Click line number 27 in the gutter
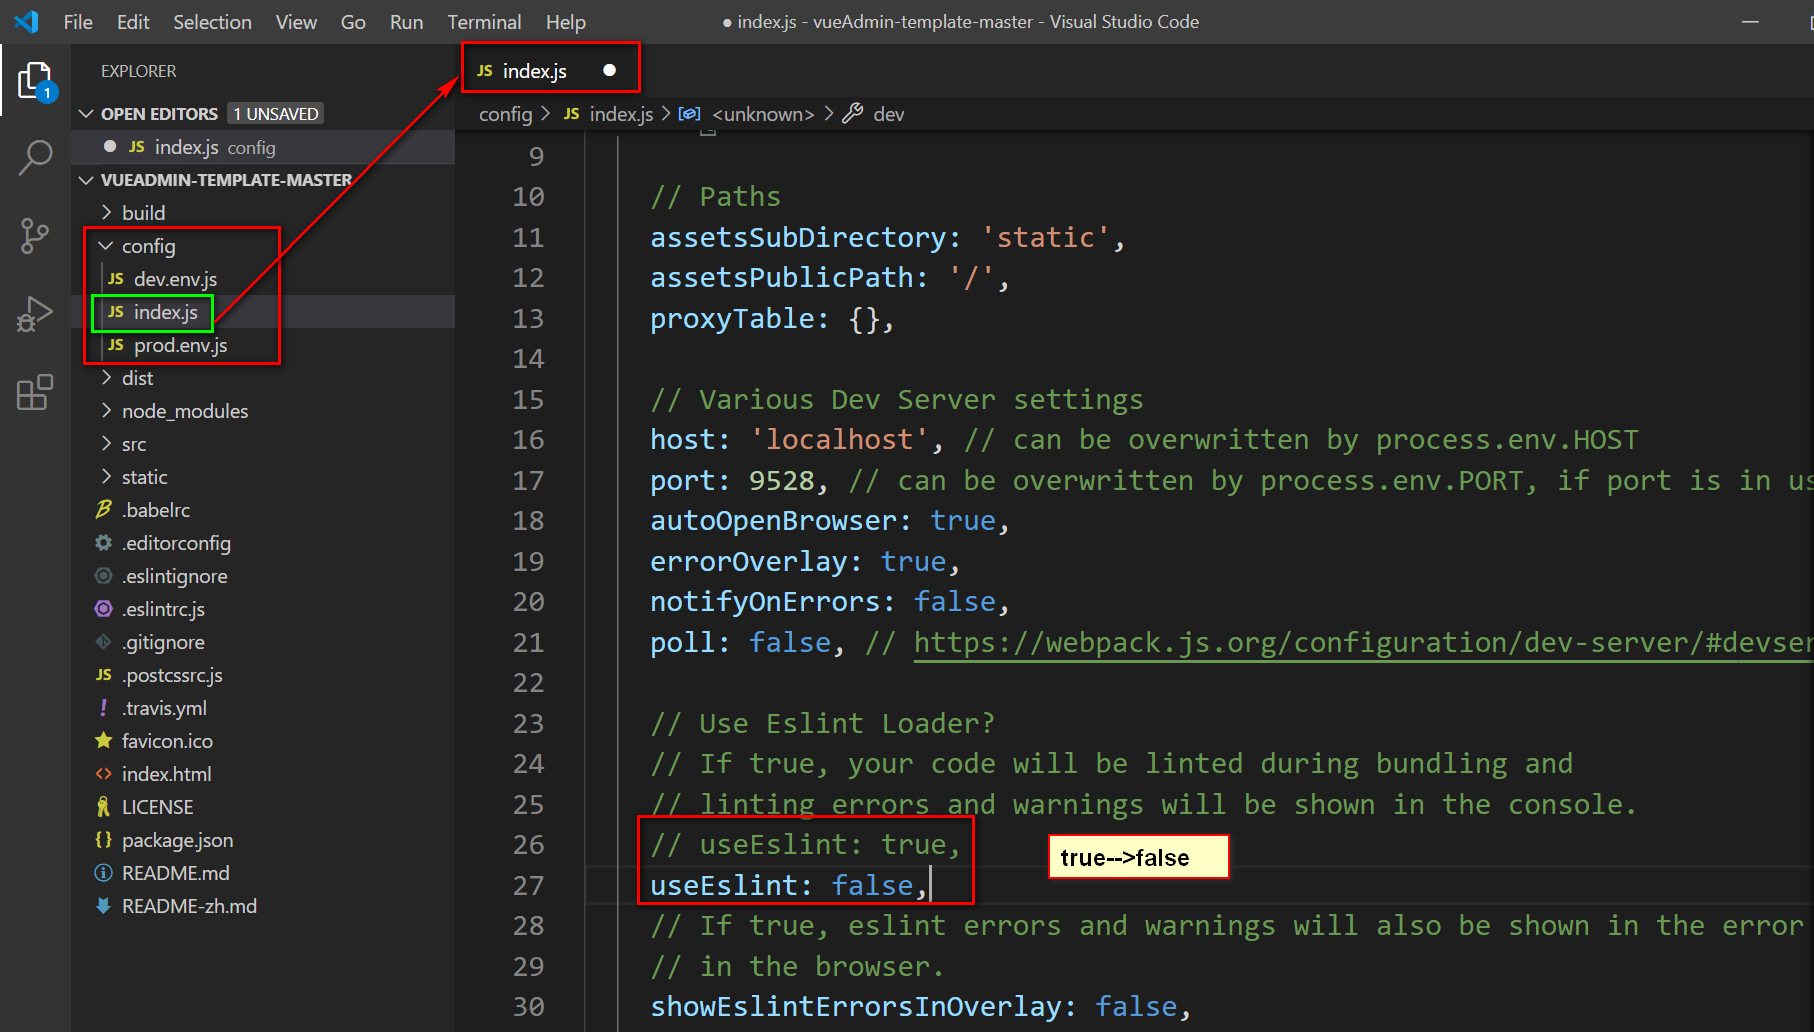Image resolution: width=1814 pixels, height=1032 pixels. tap(528, 886)
